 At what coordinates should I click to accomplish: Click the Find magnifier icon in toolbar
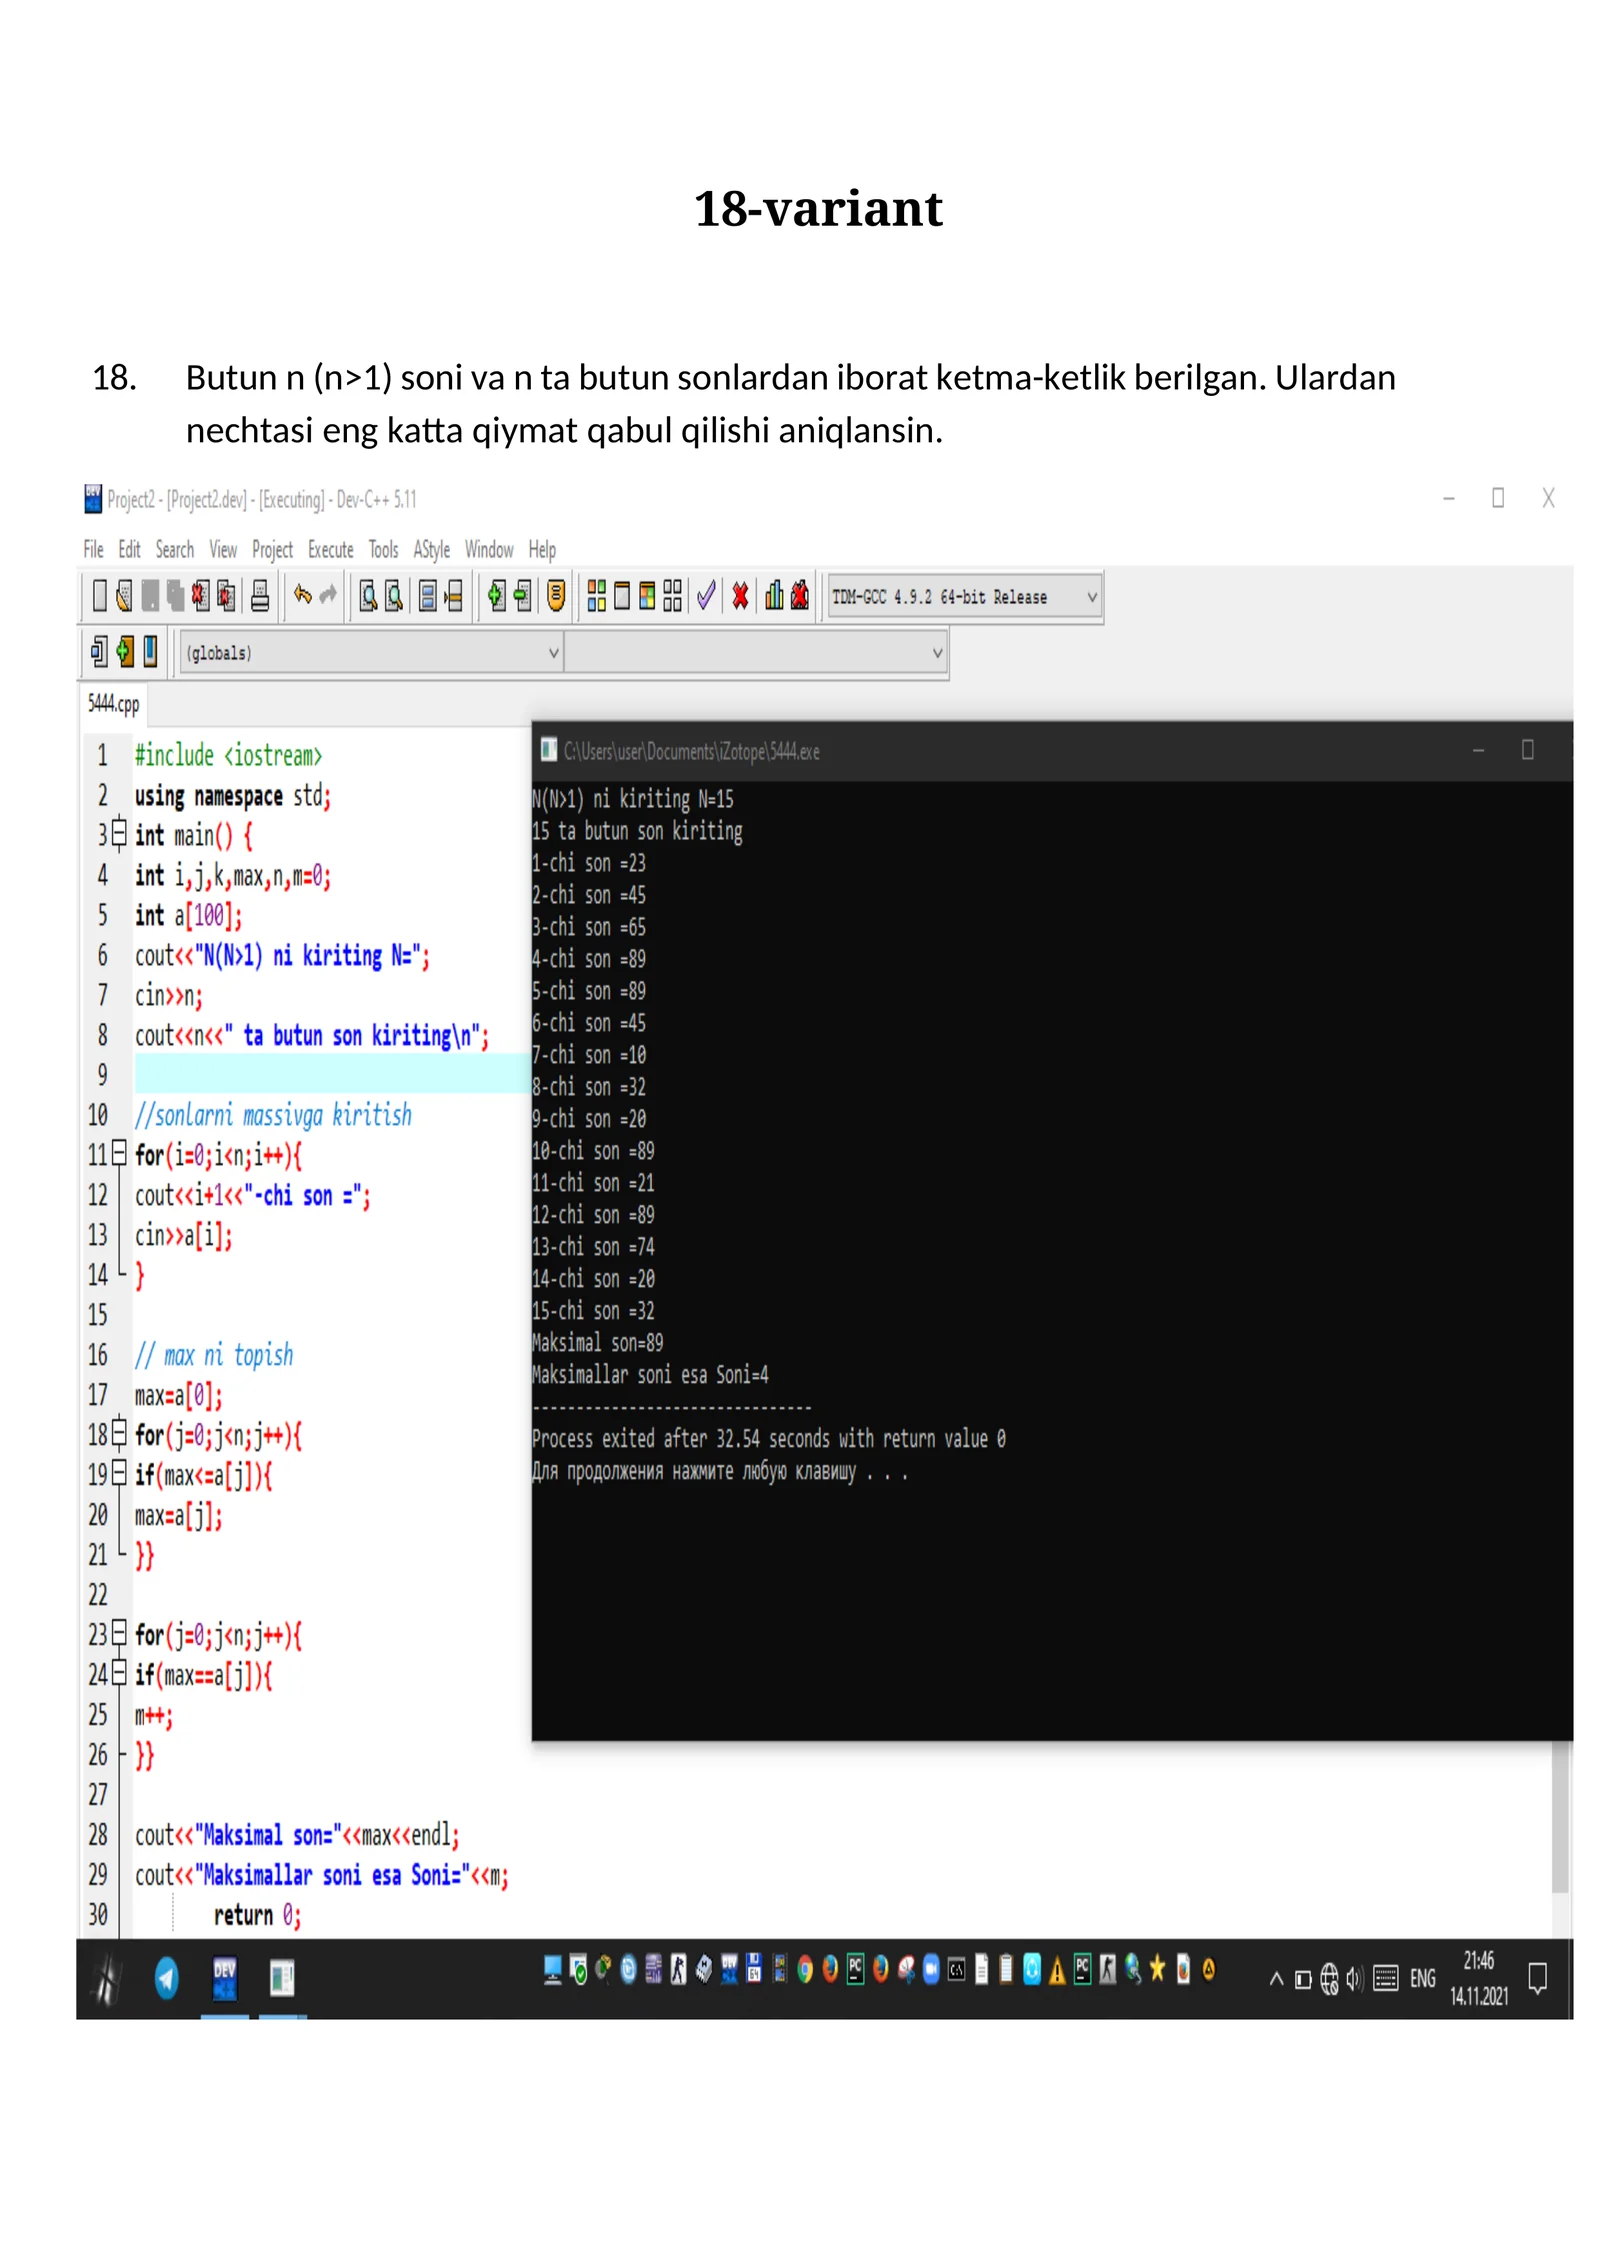pos(368,597)
